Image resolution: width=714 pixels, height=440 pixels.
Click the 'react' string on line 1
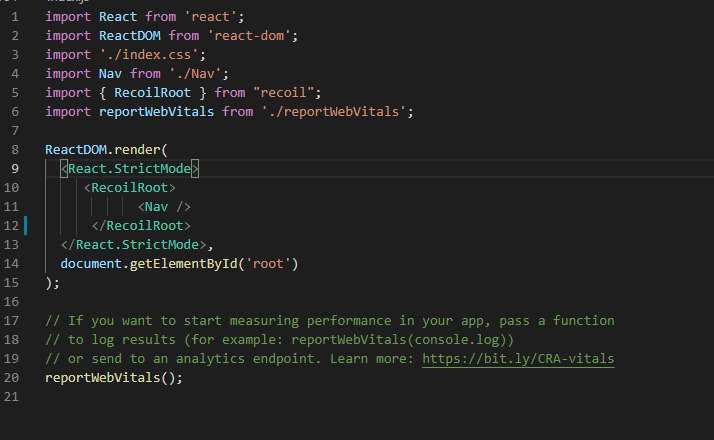[210, 17]
